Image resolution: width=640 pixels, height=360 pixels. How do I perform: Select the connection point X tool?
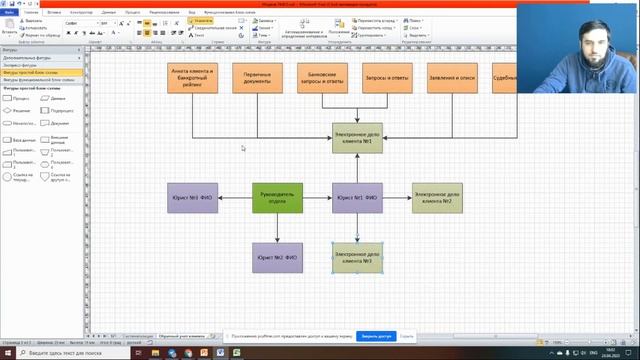pyautogui.click(x=241, y=28)
